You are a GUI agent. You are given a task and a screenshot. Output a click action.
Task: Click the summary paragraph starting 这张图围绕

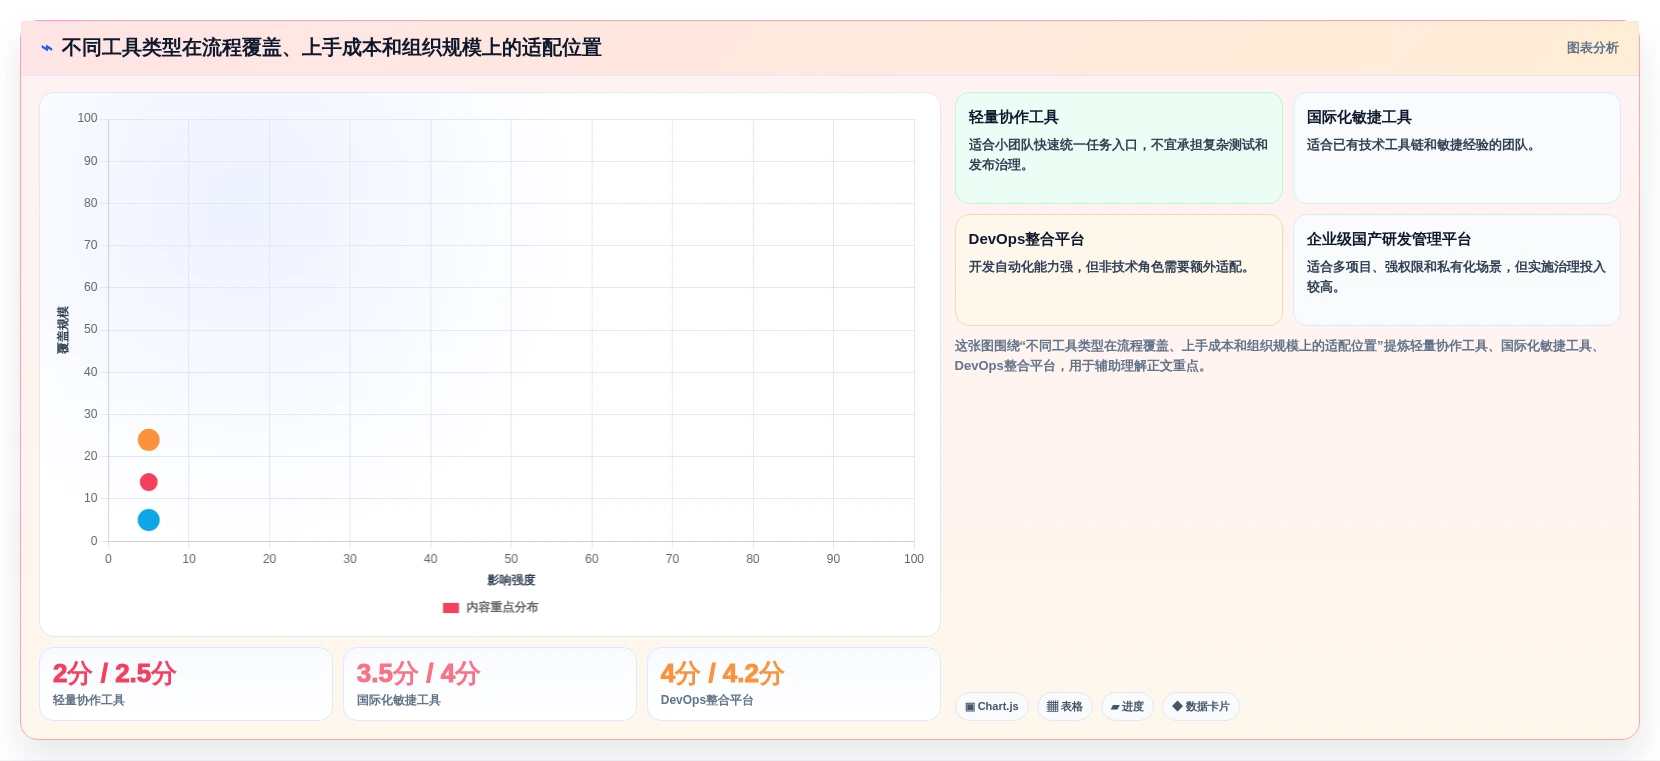[x=1280, y=356]
